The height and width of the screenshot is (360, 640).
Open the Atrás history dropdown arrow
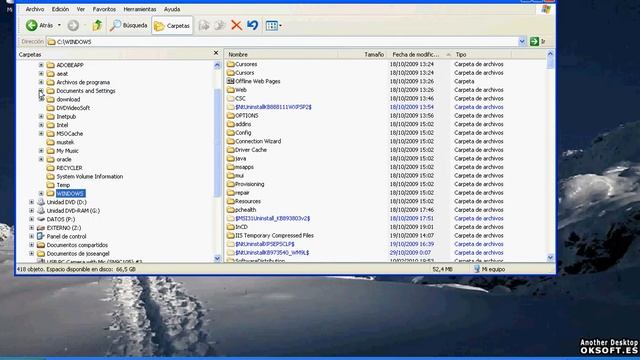pos(59,25)
